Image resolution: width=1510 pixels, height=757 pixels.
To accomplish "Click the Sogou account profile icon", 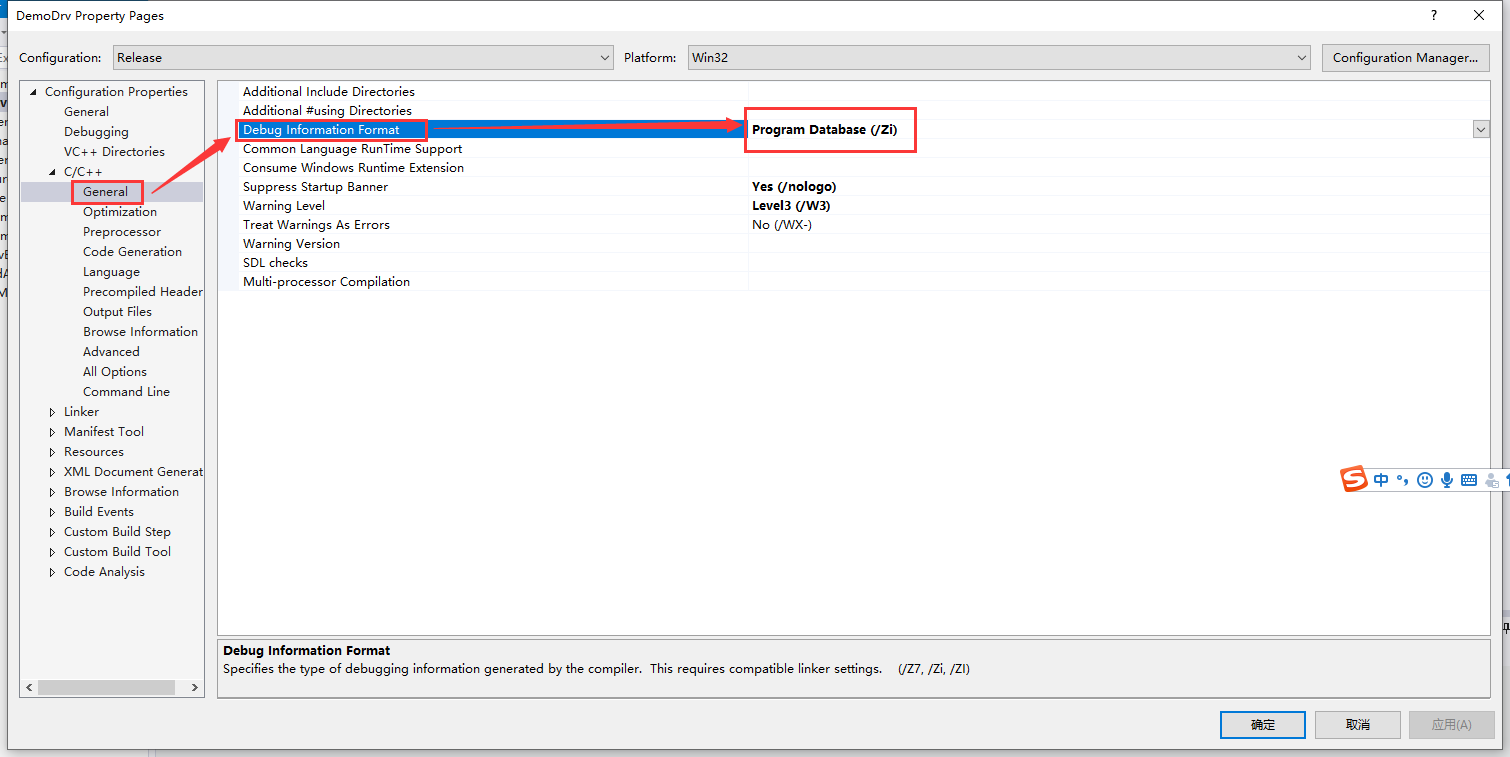I will coord(1491,480).
